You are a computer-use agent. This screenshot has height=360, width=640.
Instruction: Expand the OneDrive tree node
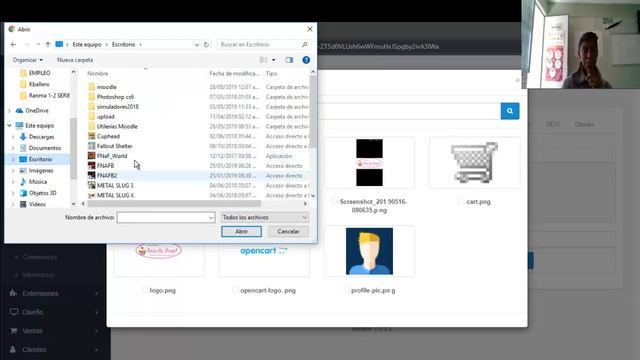coord(9,111)
